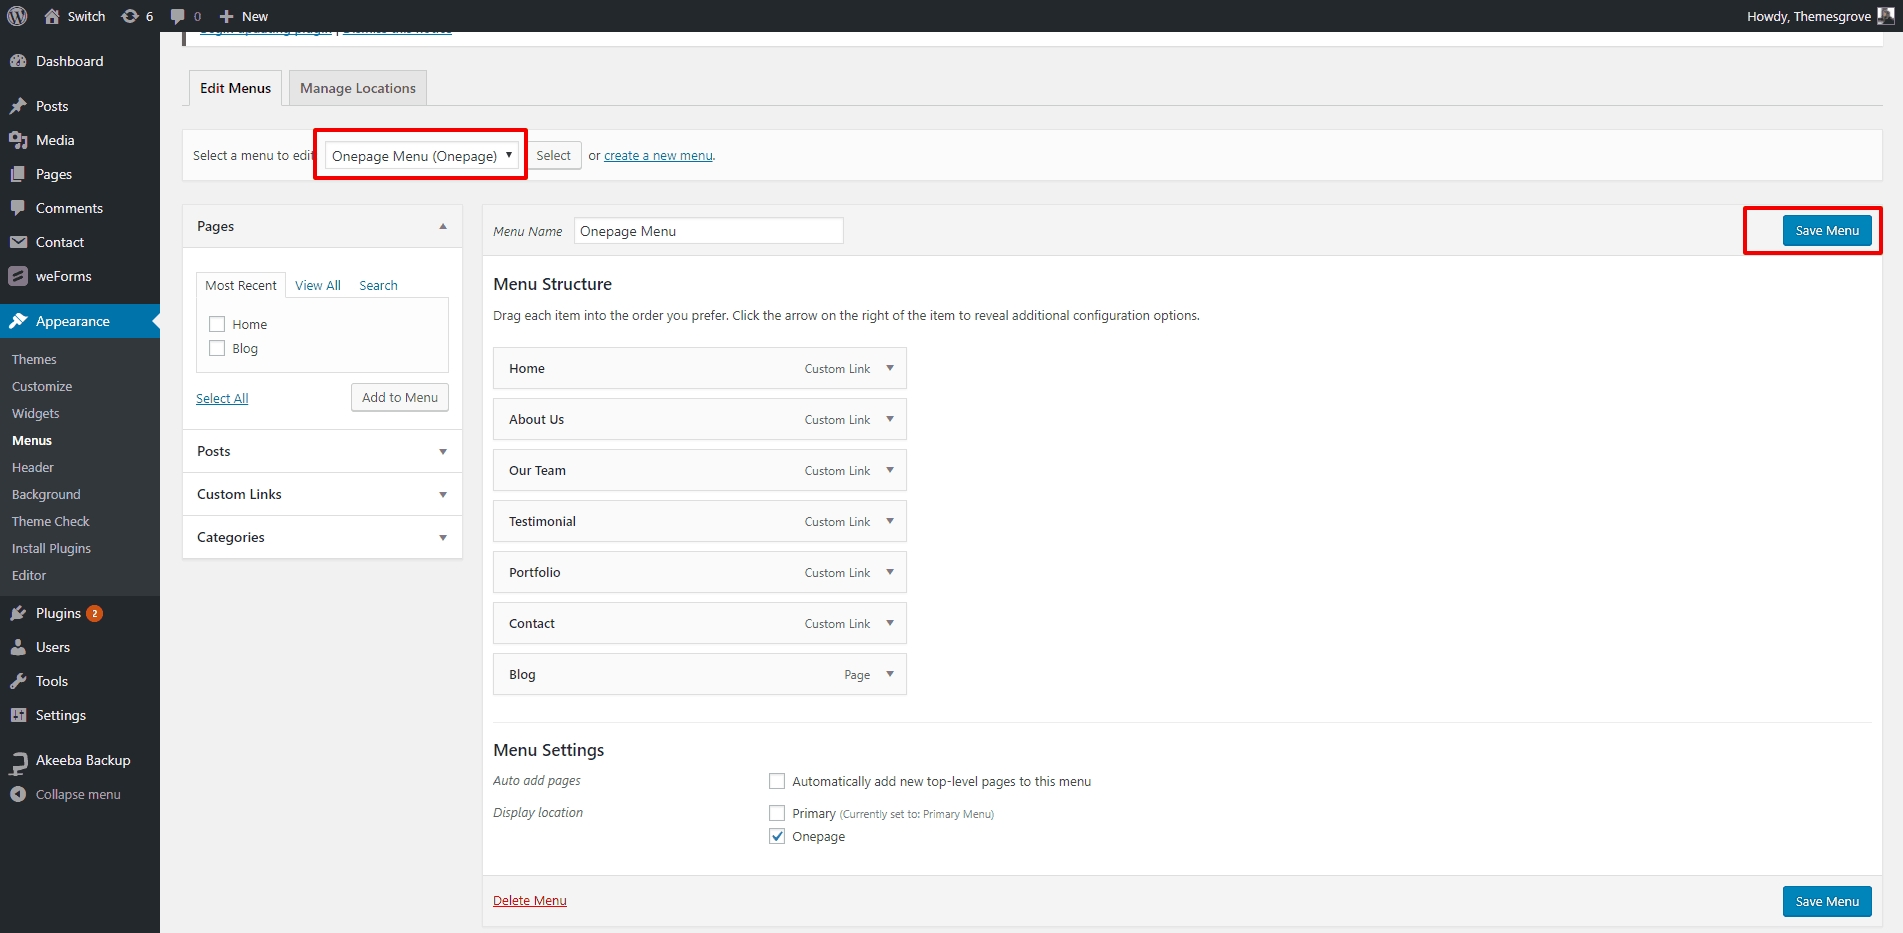Click the Delete Menu link
This screenshot has height=933, width=1903.
[529, 900]
